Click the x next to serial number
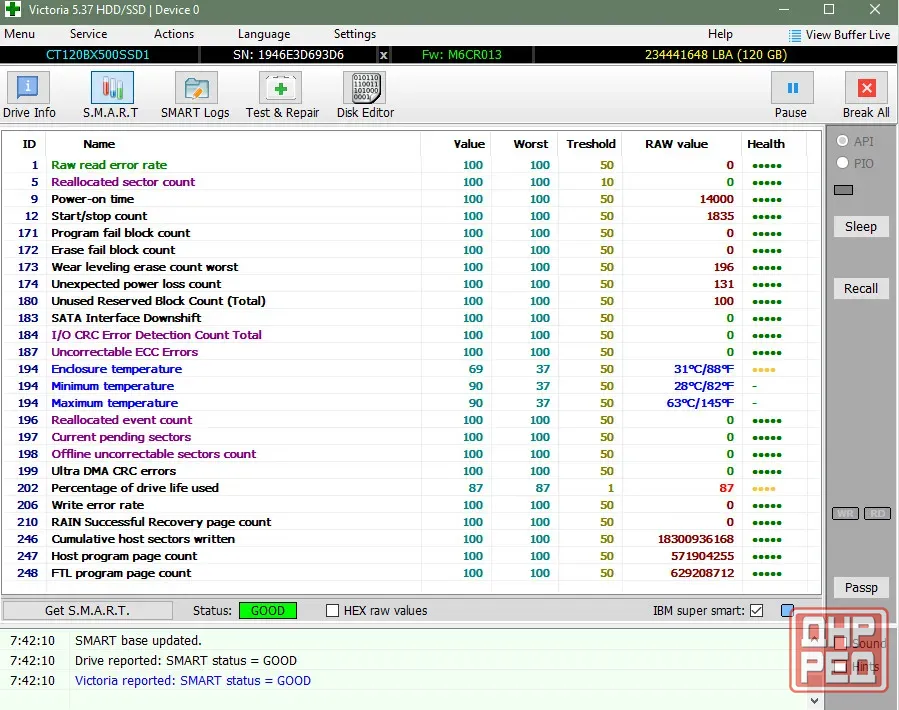The width and height of the screenshot is (899, 710). 384,55
